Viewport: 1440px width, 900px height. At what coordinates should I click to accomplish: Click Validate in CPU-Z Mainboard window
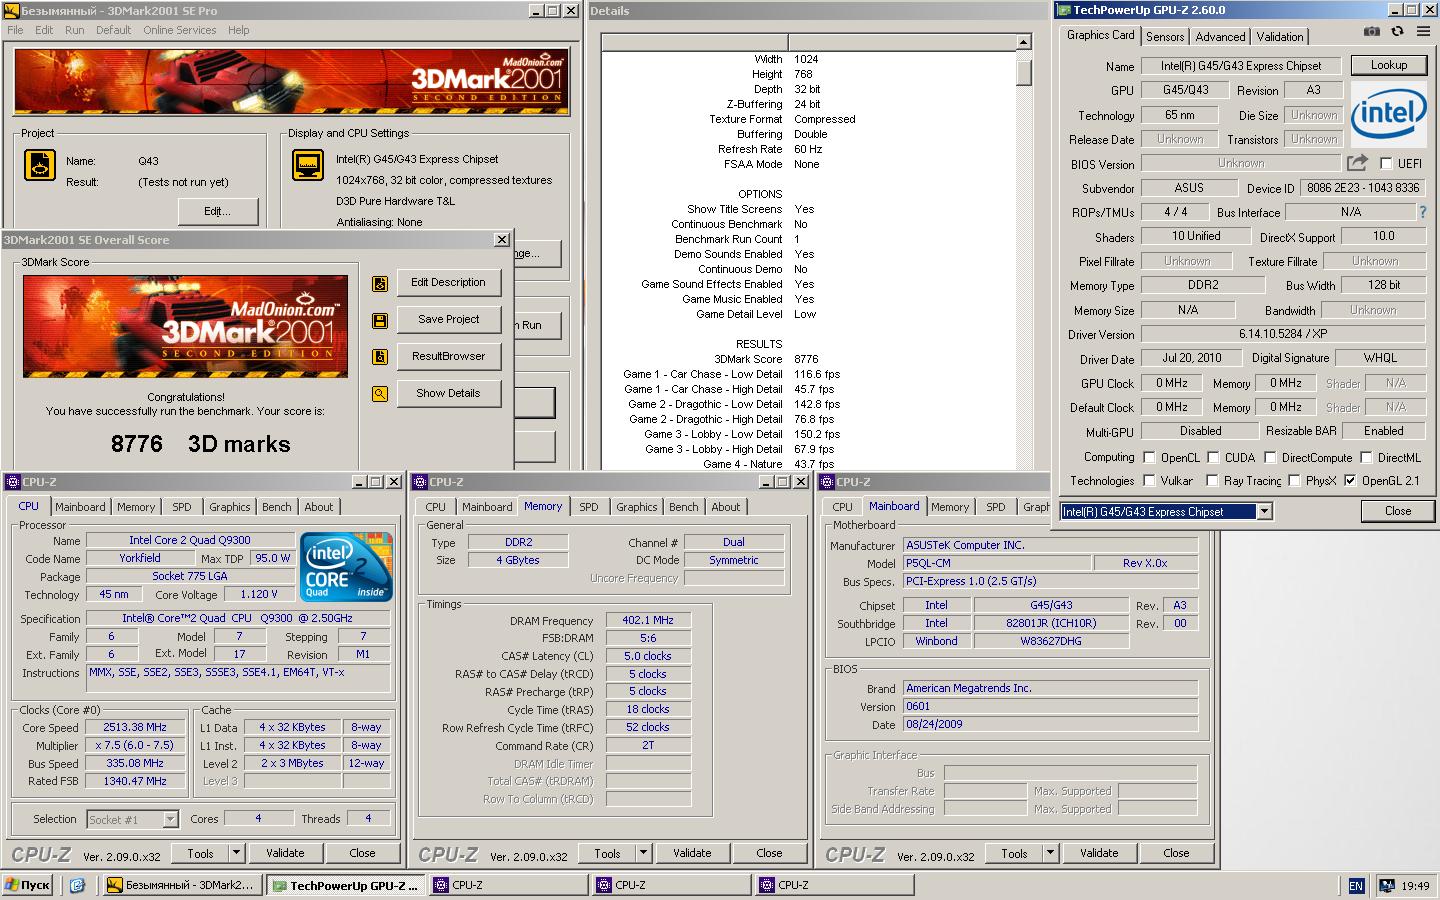(1099, 853)
